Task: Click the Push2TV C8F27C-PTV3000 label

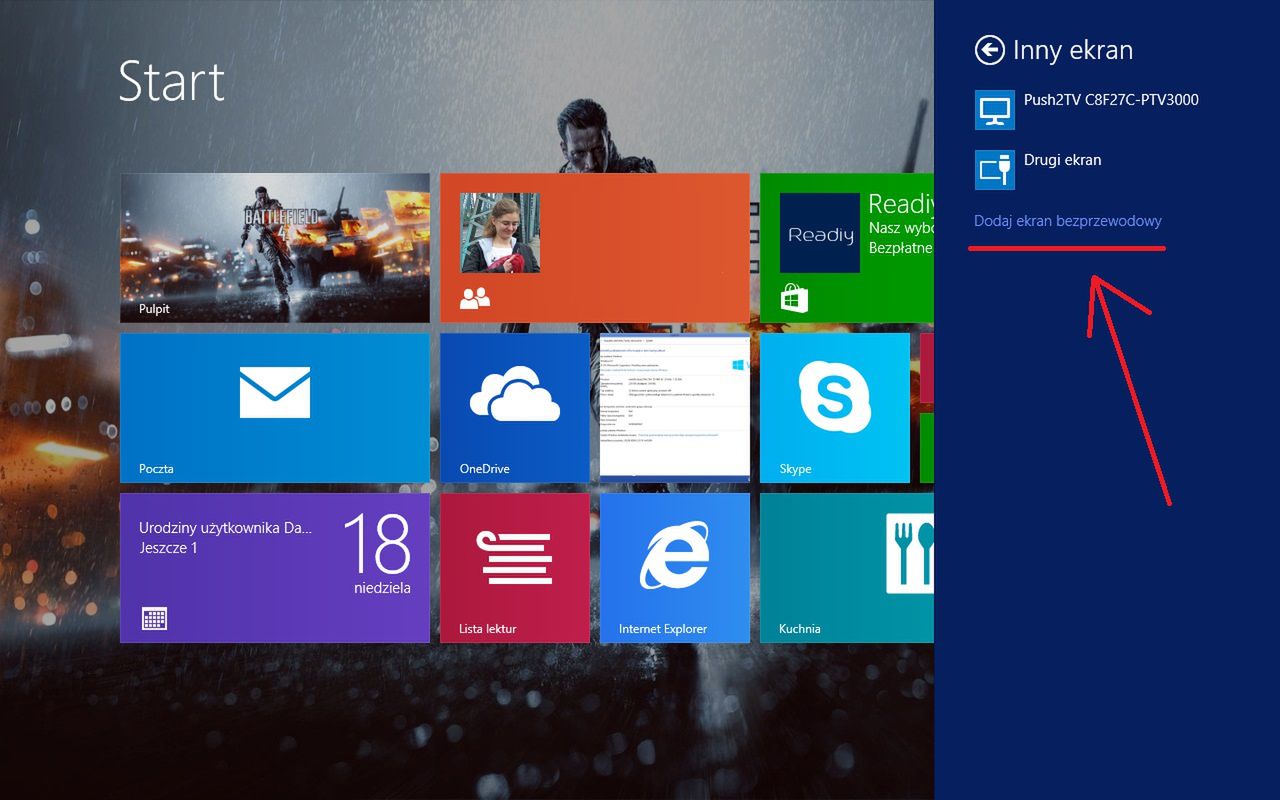Action: [1111, 100]
